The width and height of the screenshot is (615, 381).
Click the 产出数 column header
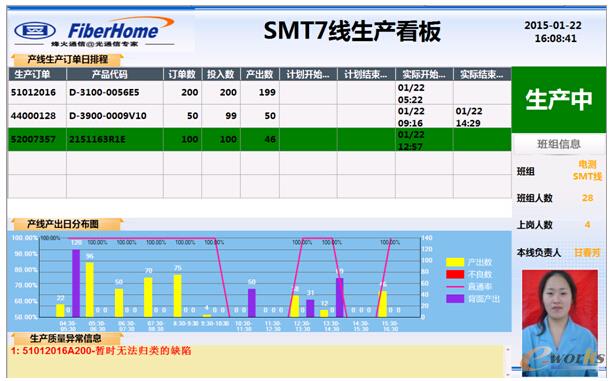[x=259, y=74]
